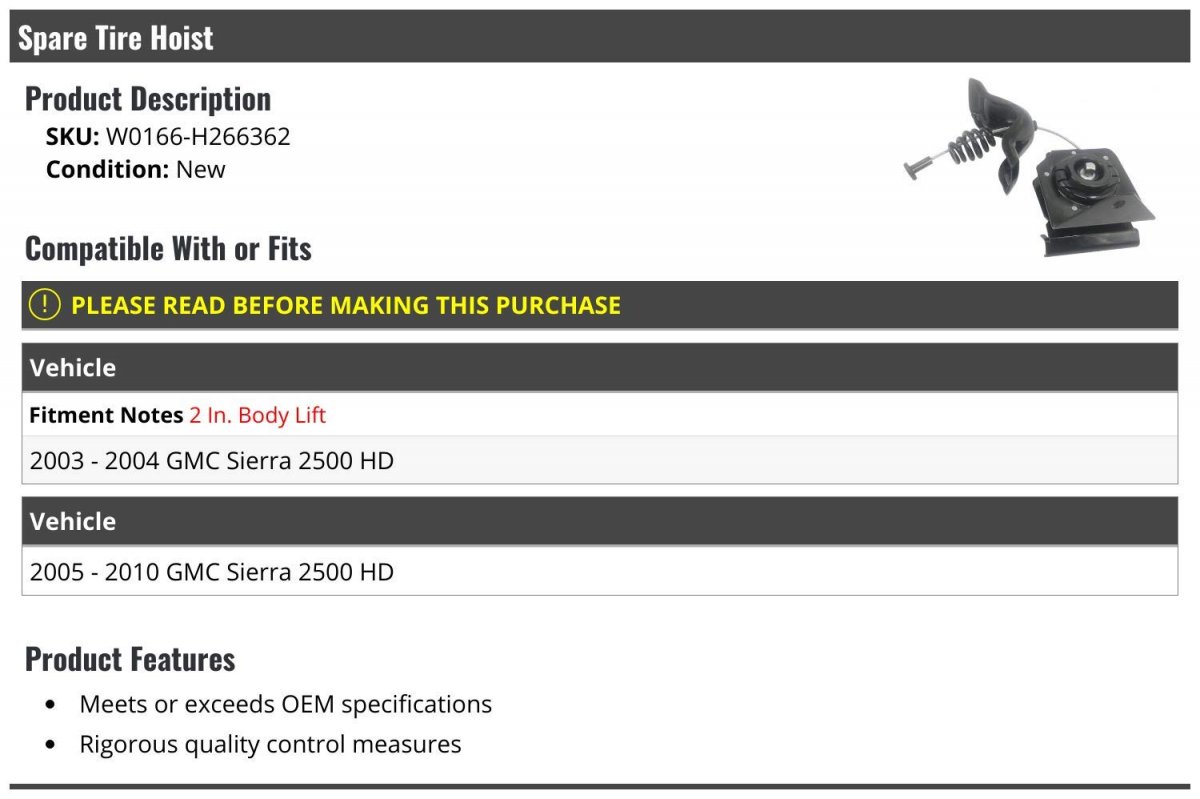Image resolution: width=1200 pixels, height=799 pixels.
Task: Click the second Vehicle table header
Action: click(x=73, y=522)
